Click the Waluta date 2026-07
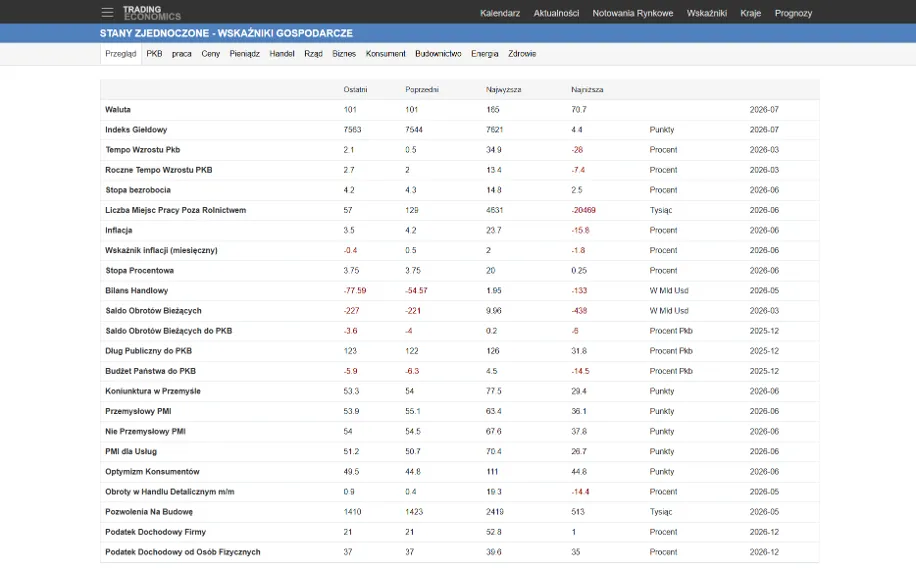 tap(764, 110)
